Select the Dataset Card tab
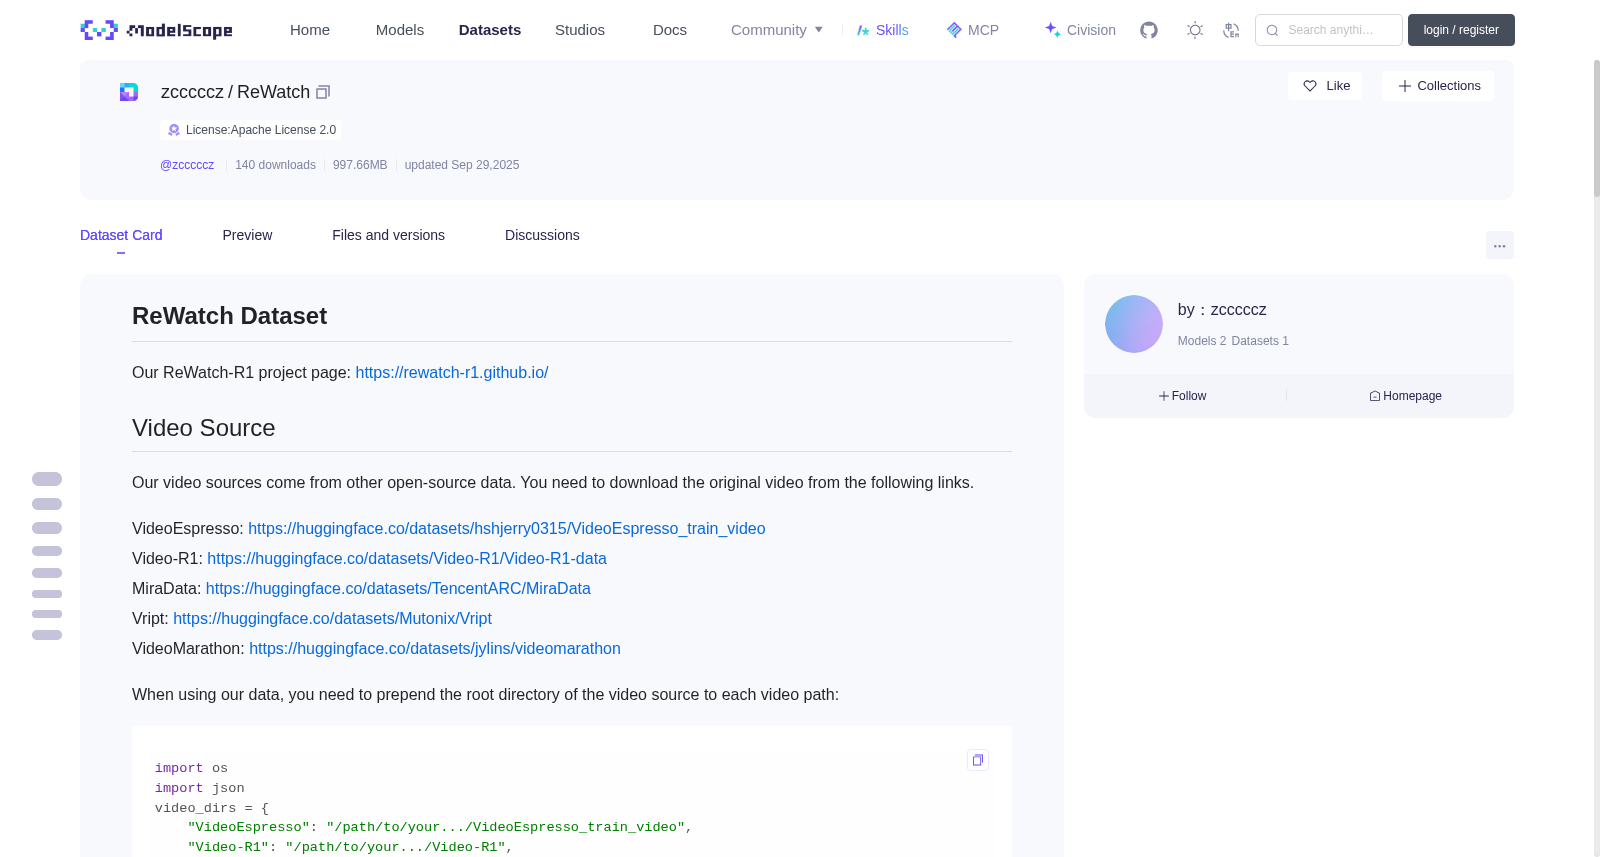This screenshot has width=1600, height=857. (x=121, y=235)
